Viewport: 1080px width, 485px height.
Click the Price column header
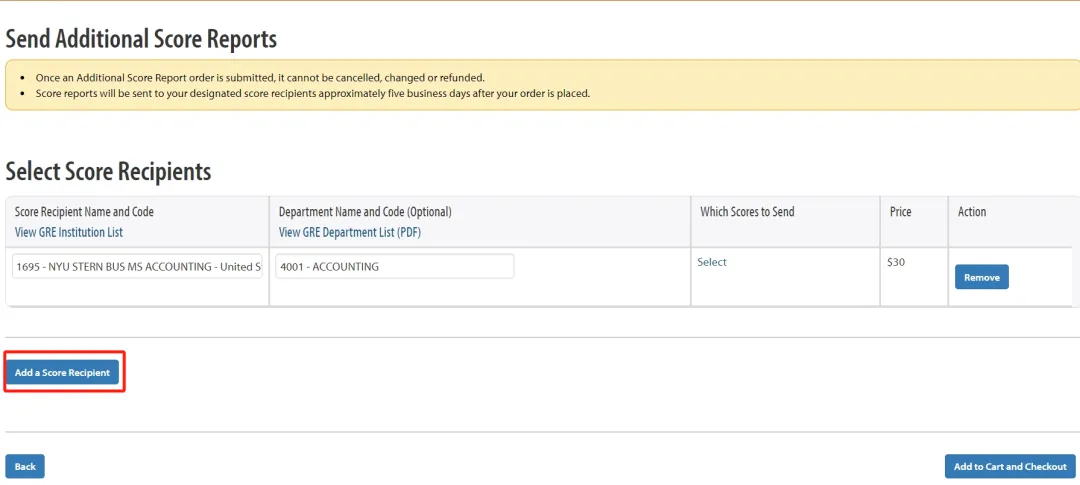tap(900, 212)
